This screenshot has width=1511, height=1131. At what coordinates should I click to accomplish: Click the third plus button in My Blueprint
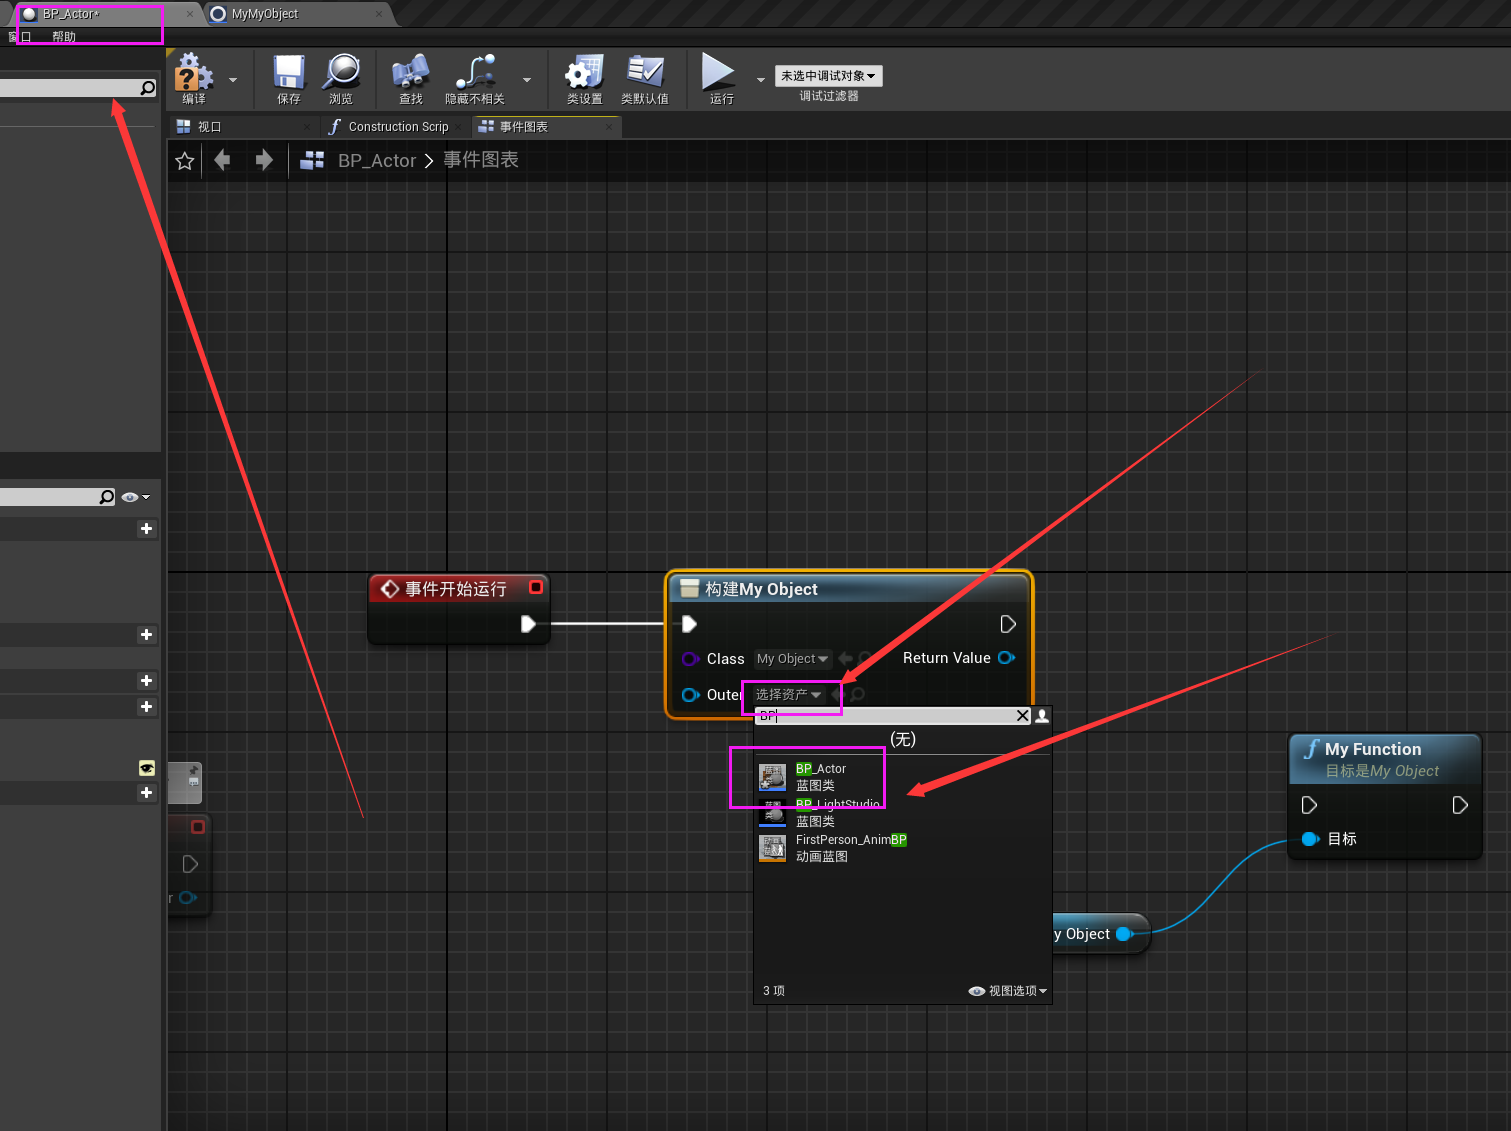[147, 680]
